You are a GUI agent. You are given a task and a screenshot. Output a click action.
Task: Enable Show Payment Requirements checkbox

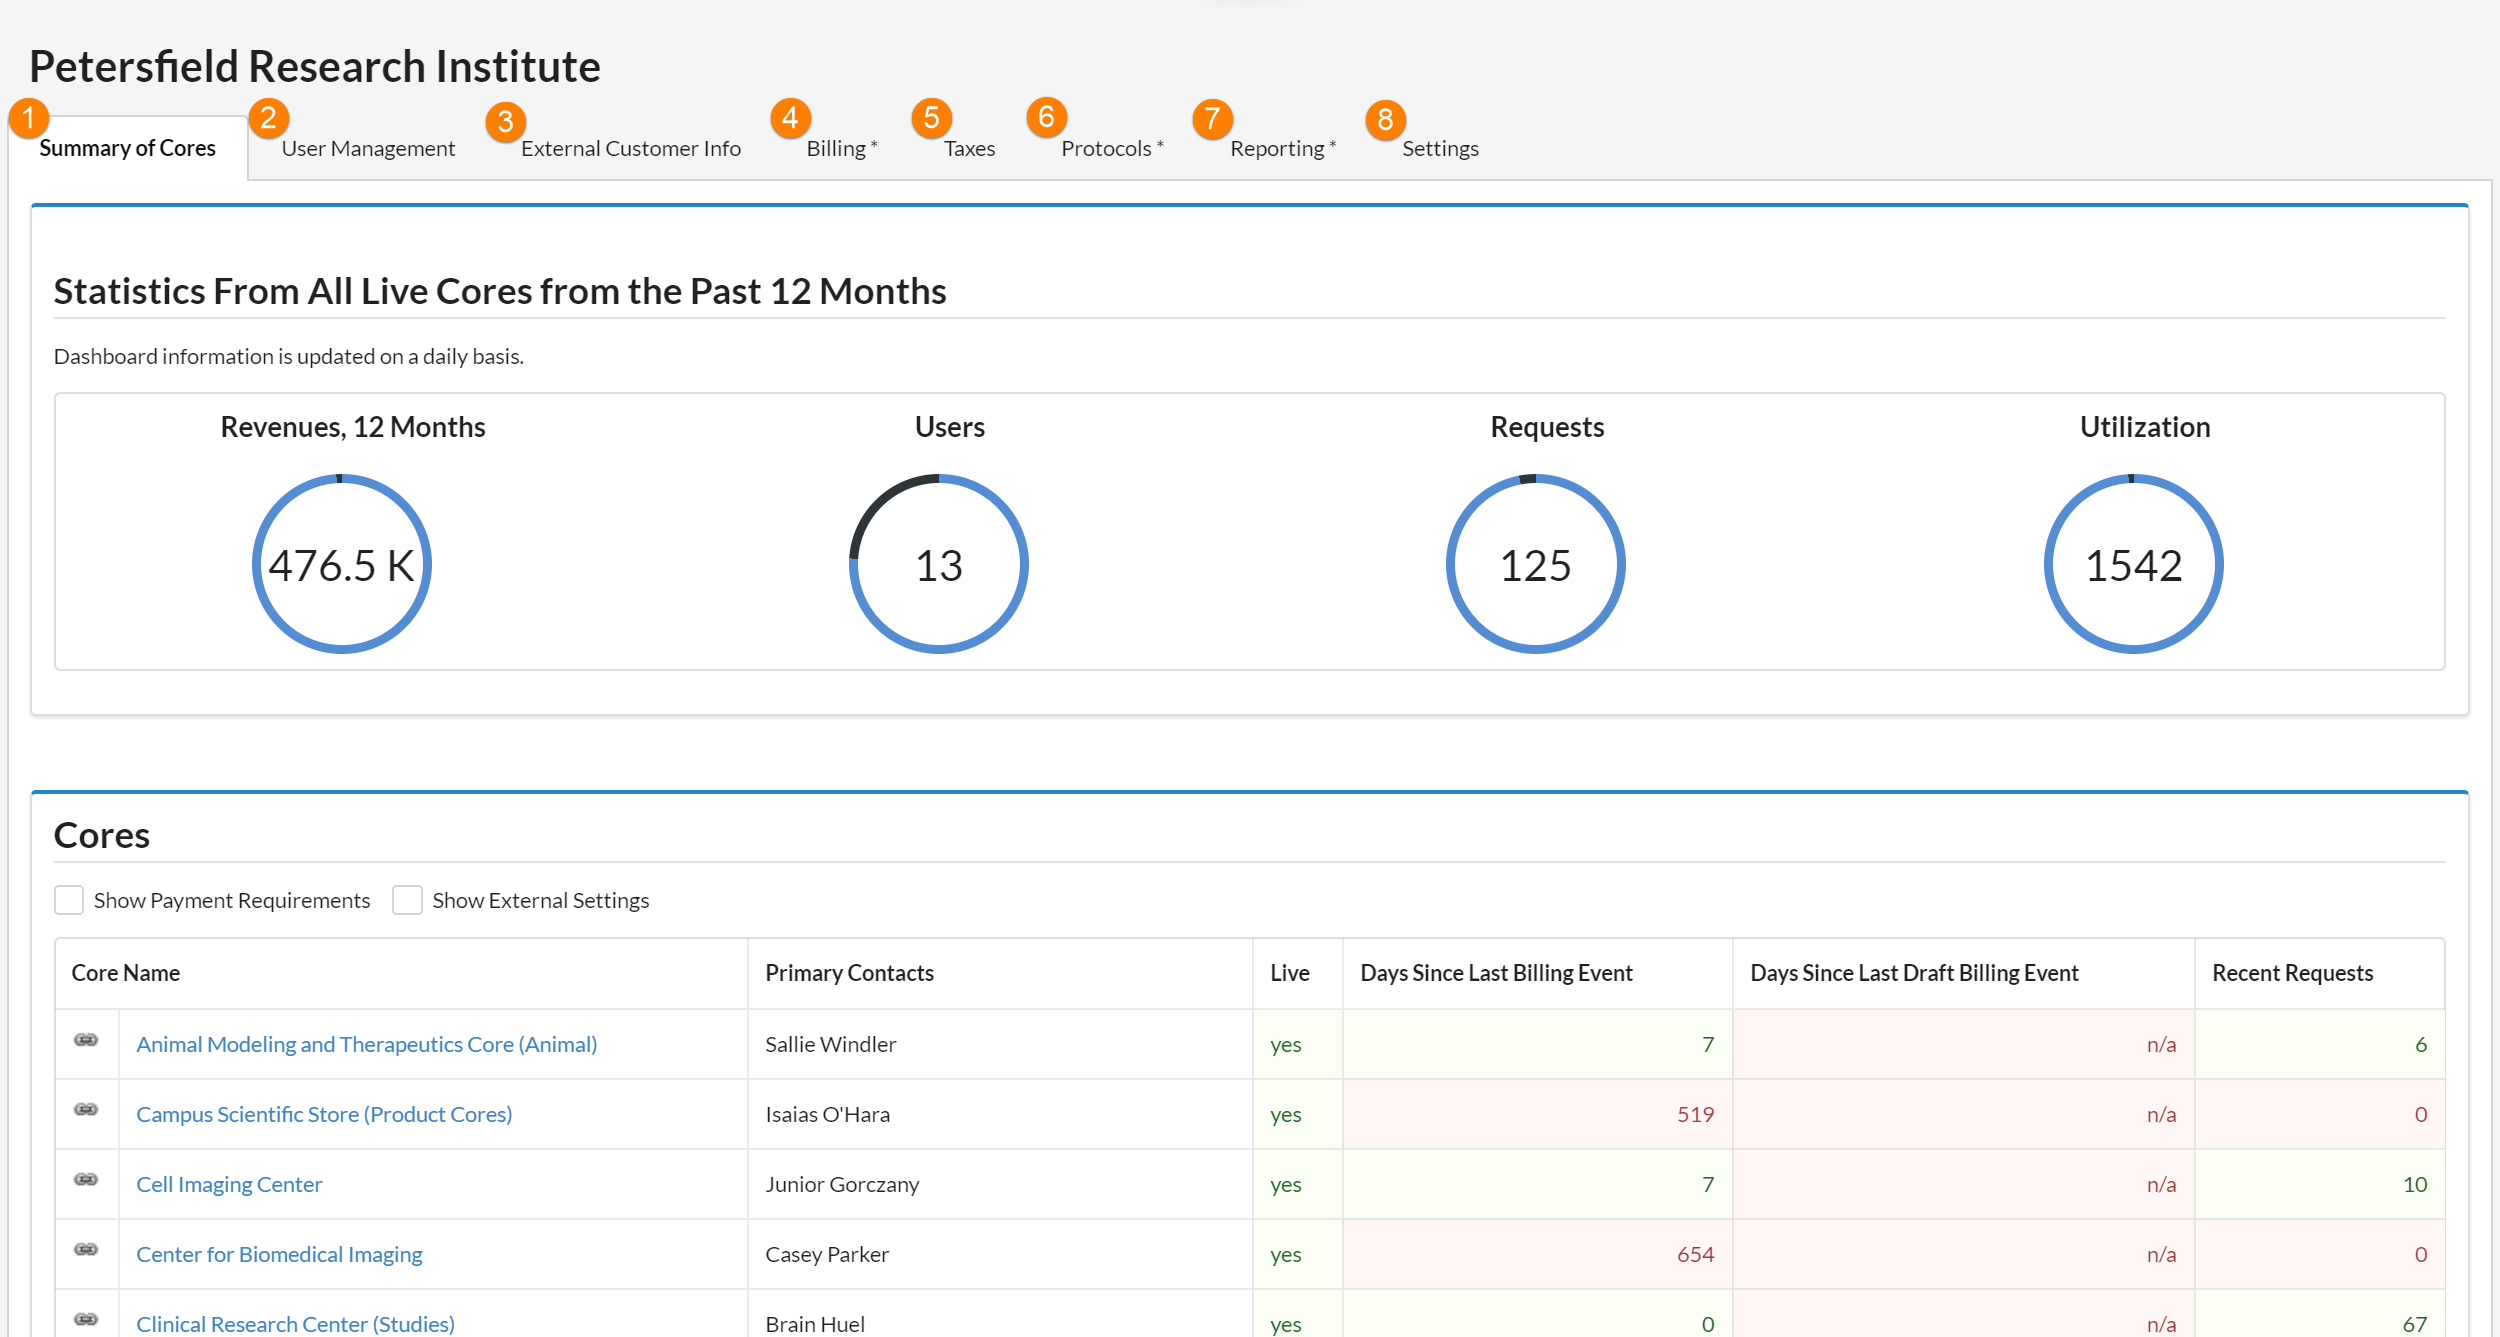click(x=69, y=900)
